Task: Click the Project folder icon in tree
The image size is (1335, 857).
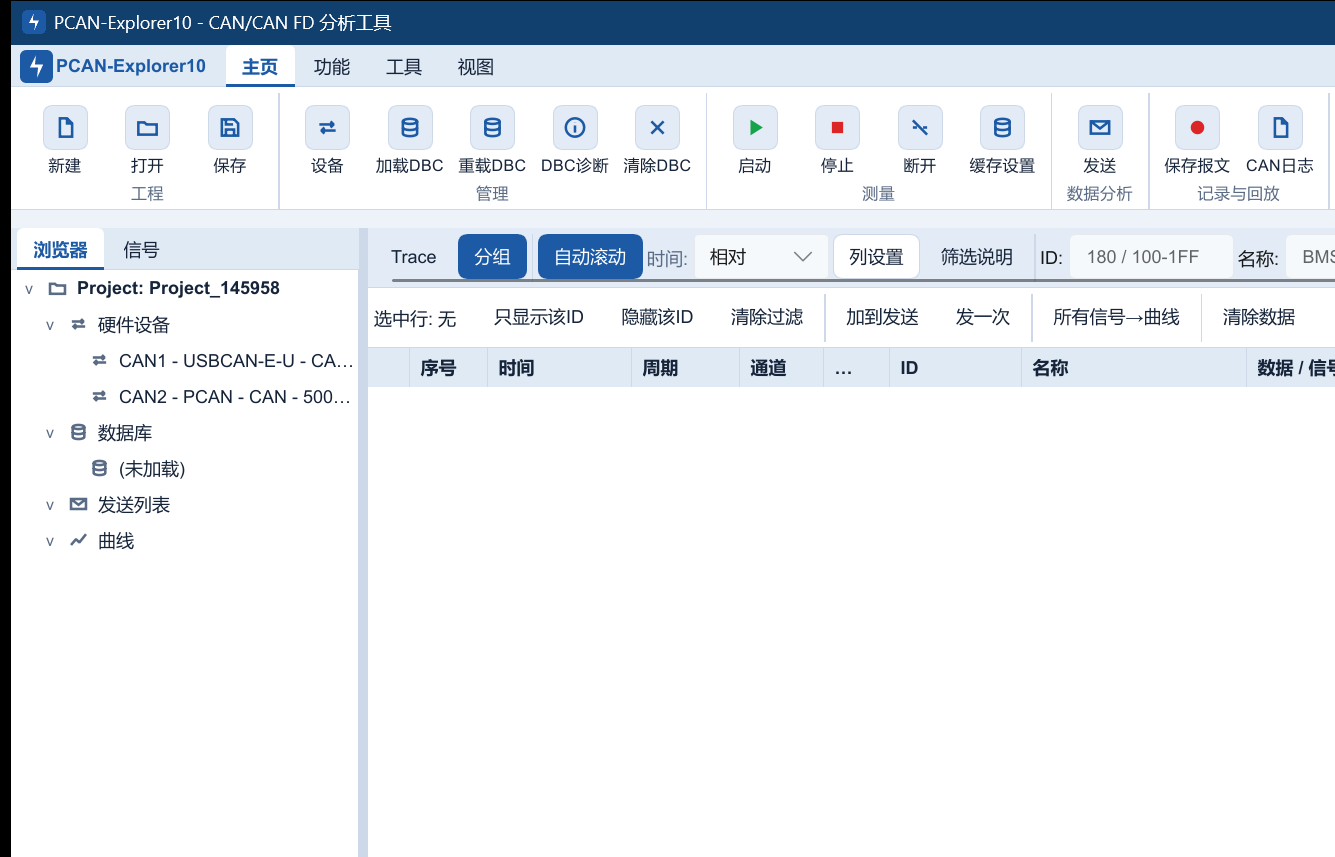Action: pyautogui.click(x=57, y=289)
